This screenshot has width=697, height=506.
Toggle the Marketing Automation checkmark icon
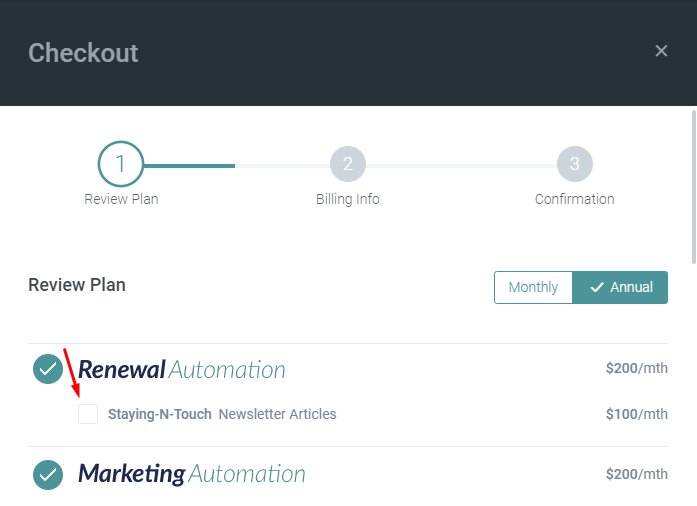48,474
